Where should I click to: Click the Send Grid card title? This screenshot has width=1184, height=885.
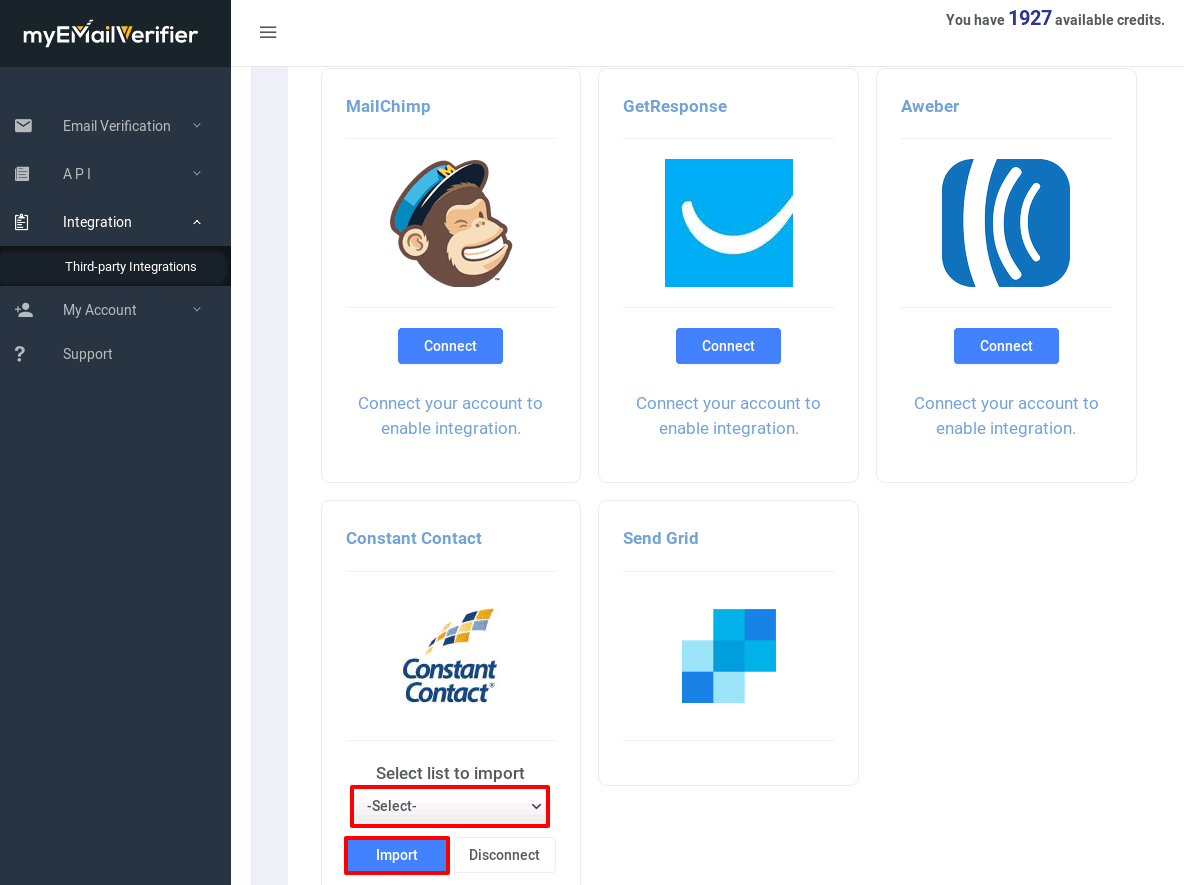tap(661, 538)
